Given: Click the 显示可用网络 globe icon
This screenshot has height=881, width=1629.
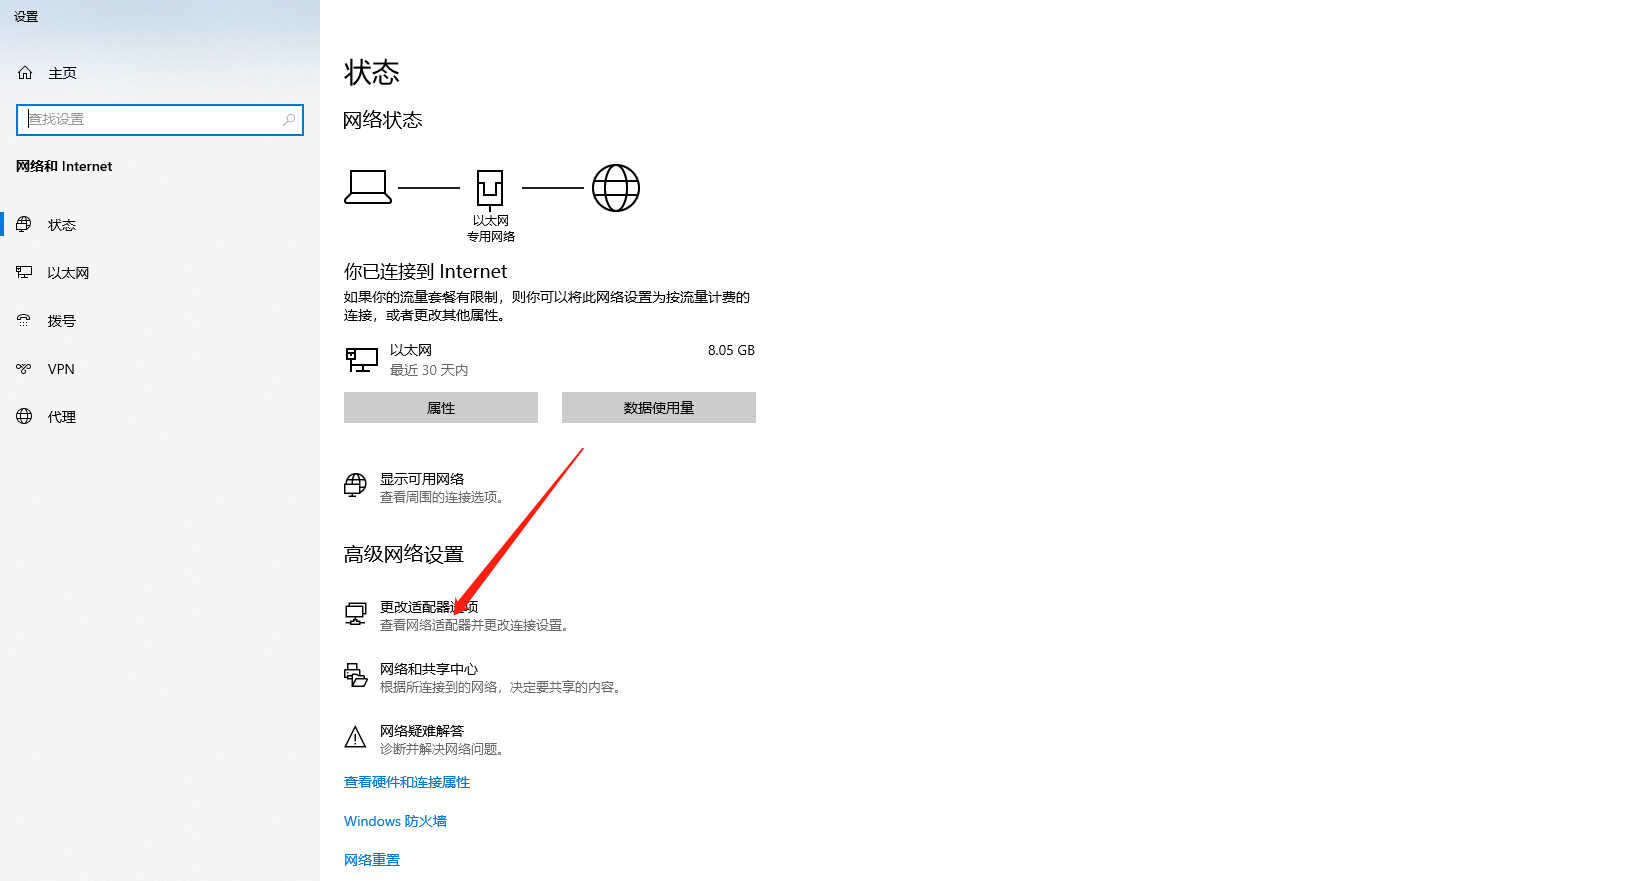Looking at the screenshot, I should click(355, 487).
